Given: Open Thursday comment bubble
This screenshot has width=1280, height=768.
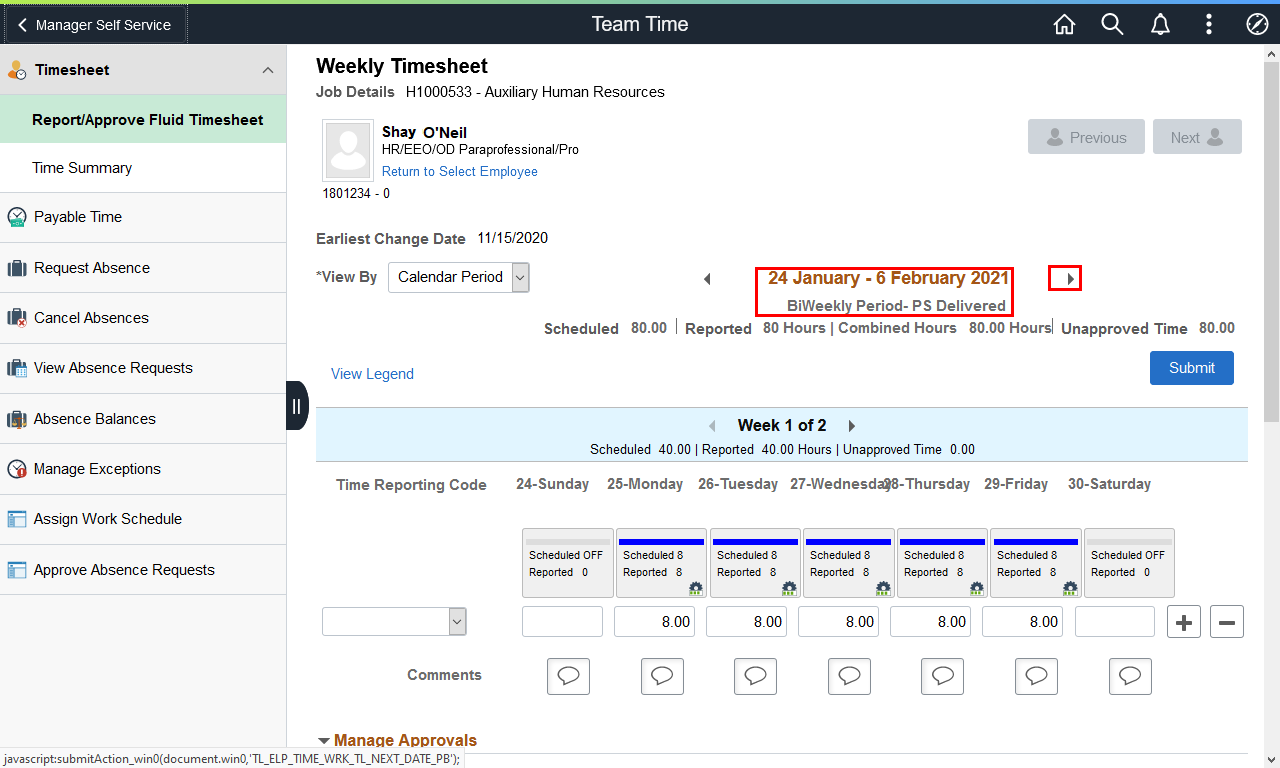Looking at the screenshot, I should coord(942,676).
